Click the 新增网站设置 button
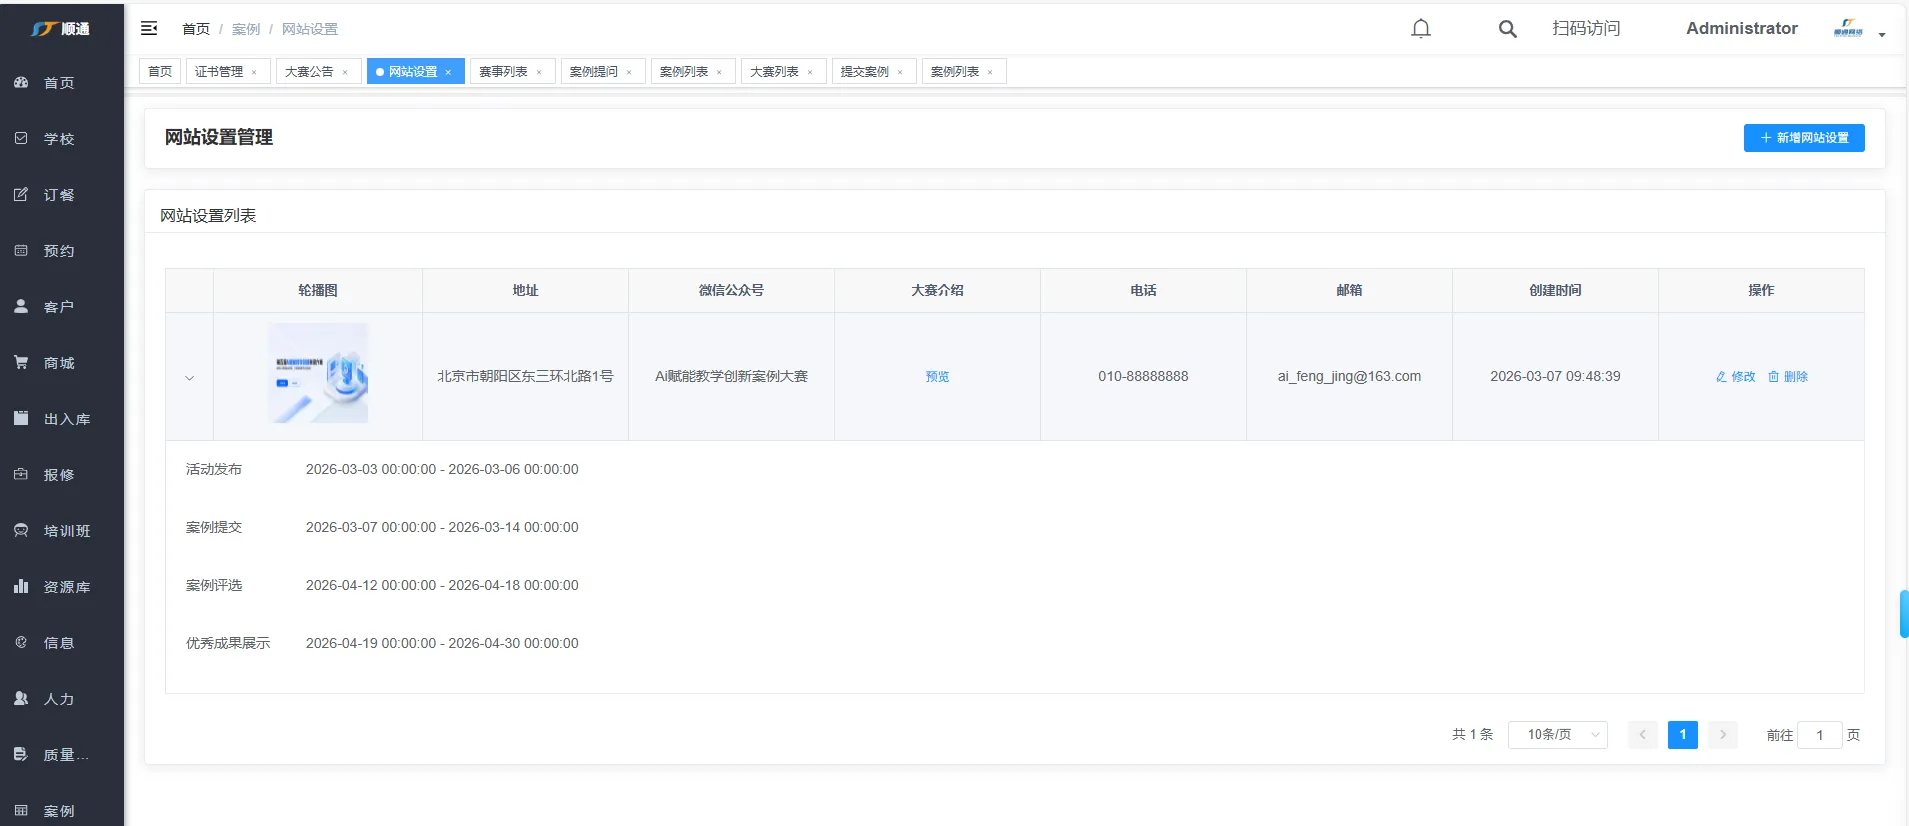This screenshot has width=1909, height=826. [1803, 138]
